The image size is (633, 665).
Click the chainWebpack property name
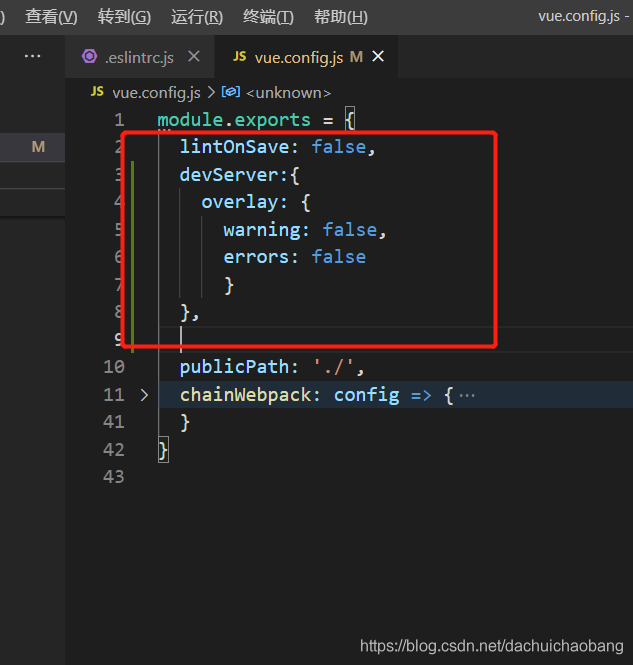click(245, 395)
